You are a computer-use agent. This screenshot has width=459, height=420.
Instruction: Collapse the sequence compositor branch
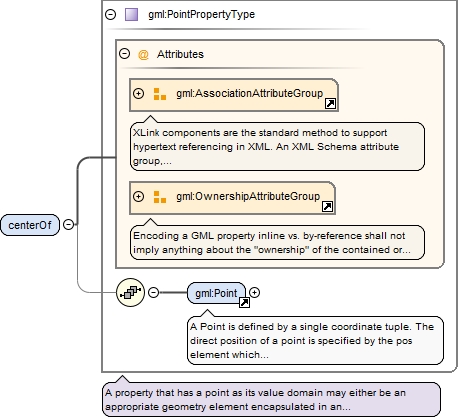click(x=153, y=293)
